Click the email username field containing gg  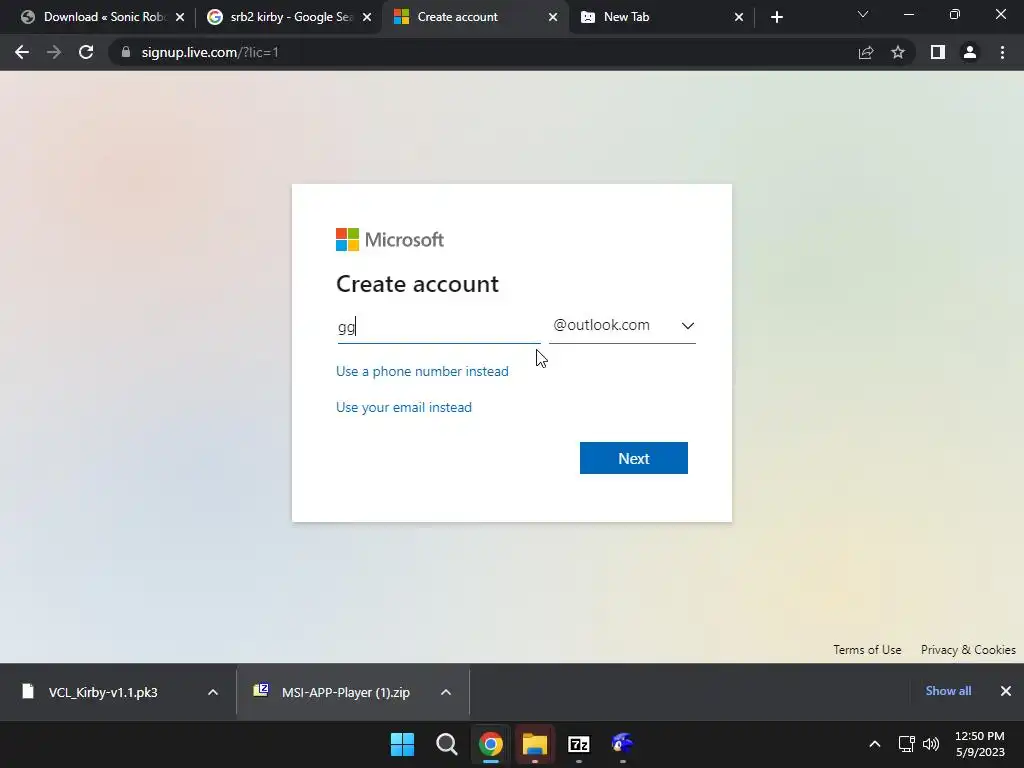(438, 326)
